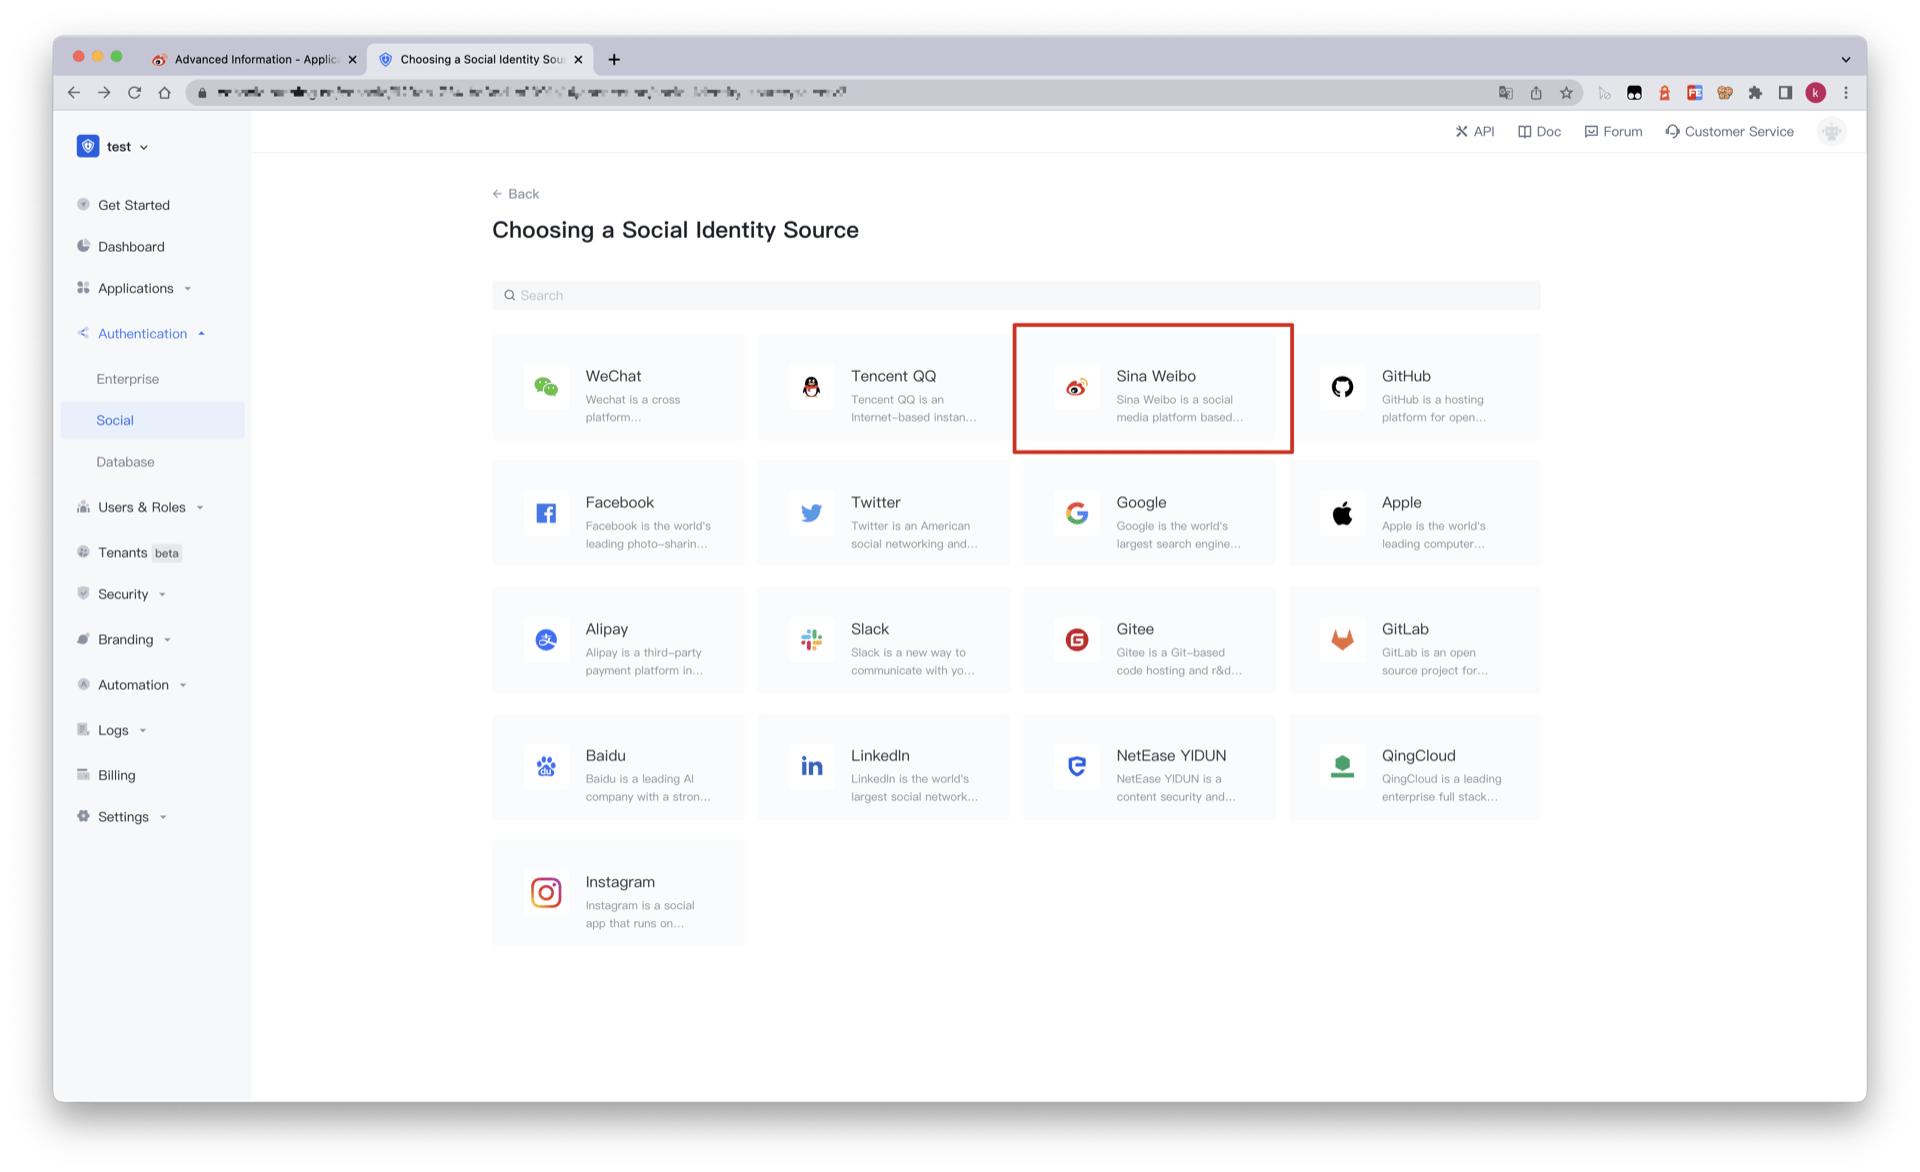Click the LinkedIn logo icon
The height and width of the screenshot is (1172, 1920).
pos(811,766)
